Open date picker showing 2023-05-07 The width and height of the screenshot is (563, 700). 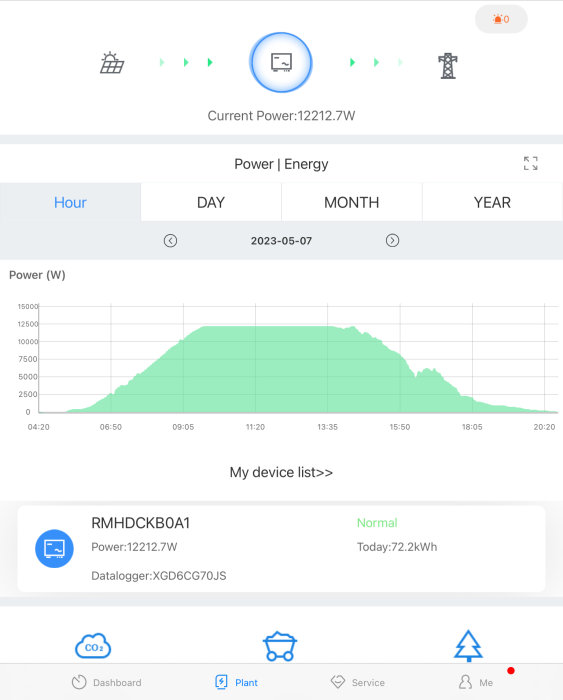click(281, 241)
